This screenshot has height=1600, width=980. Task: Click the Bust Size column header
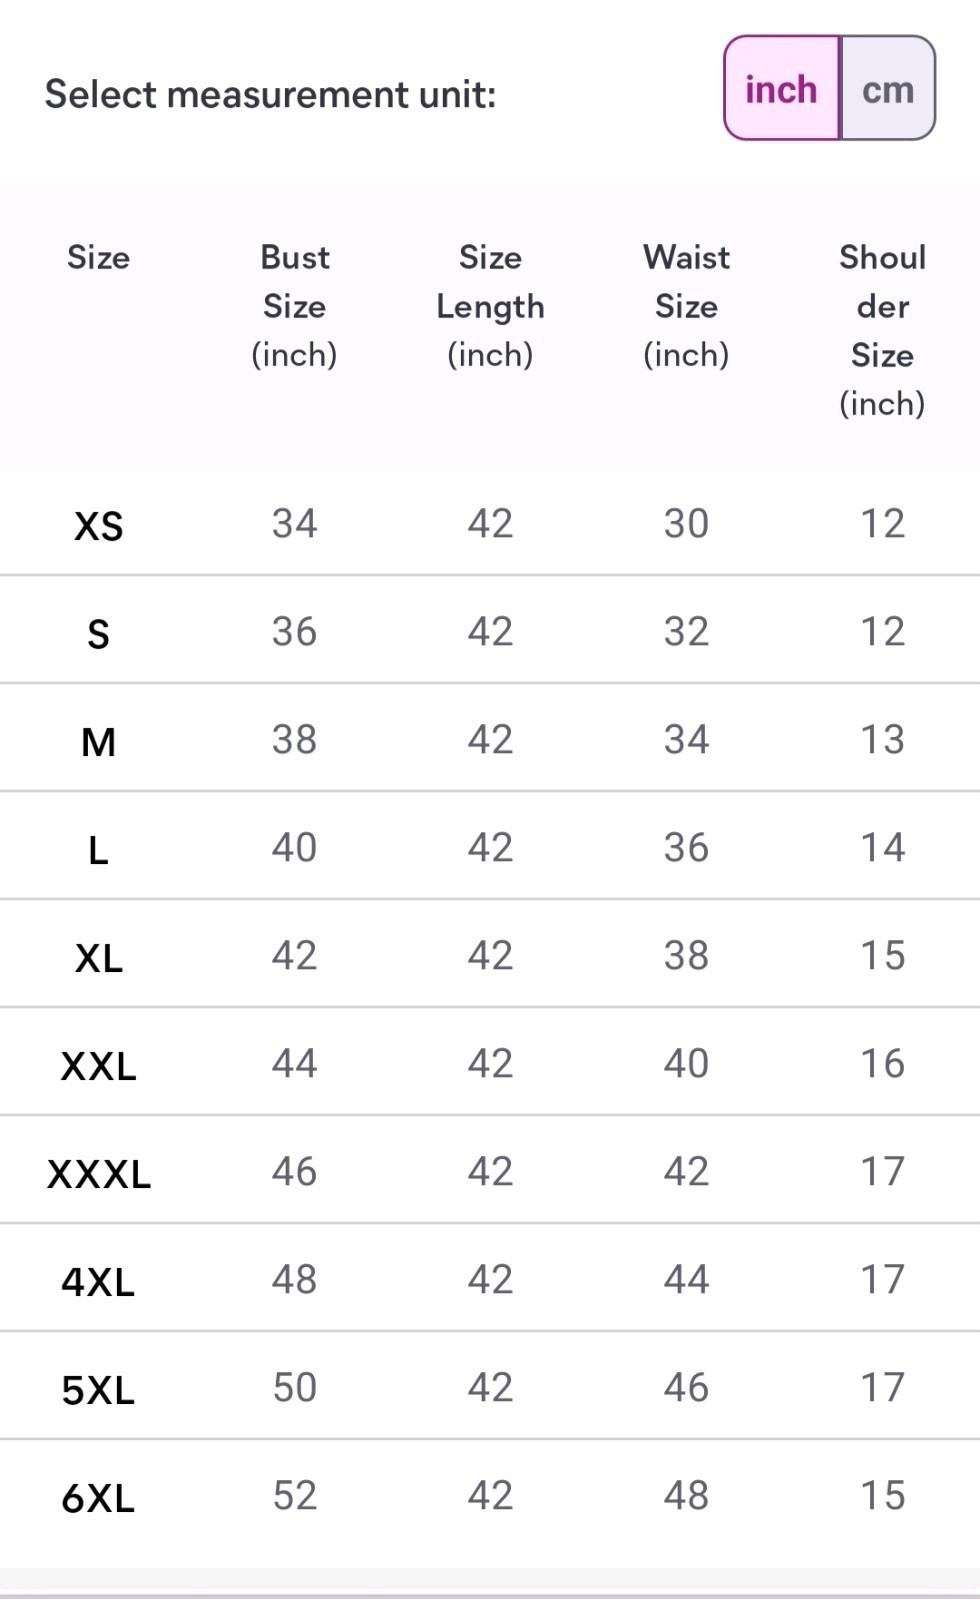(x=294, y=305)
